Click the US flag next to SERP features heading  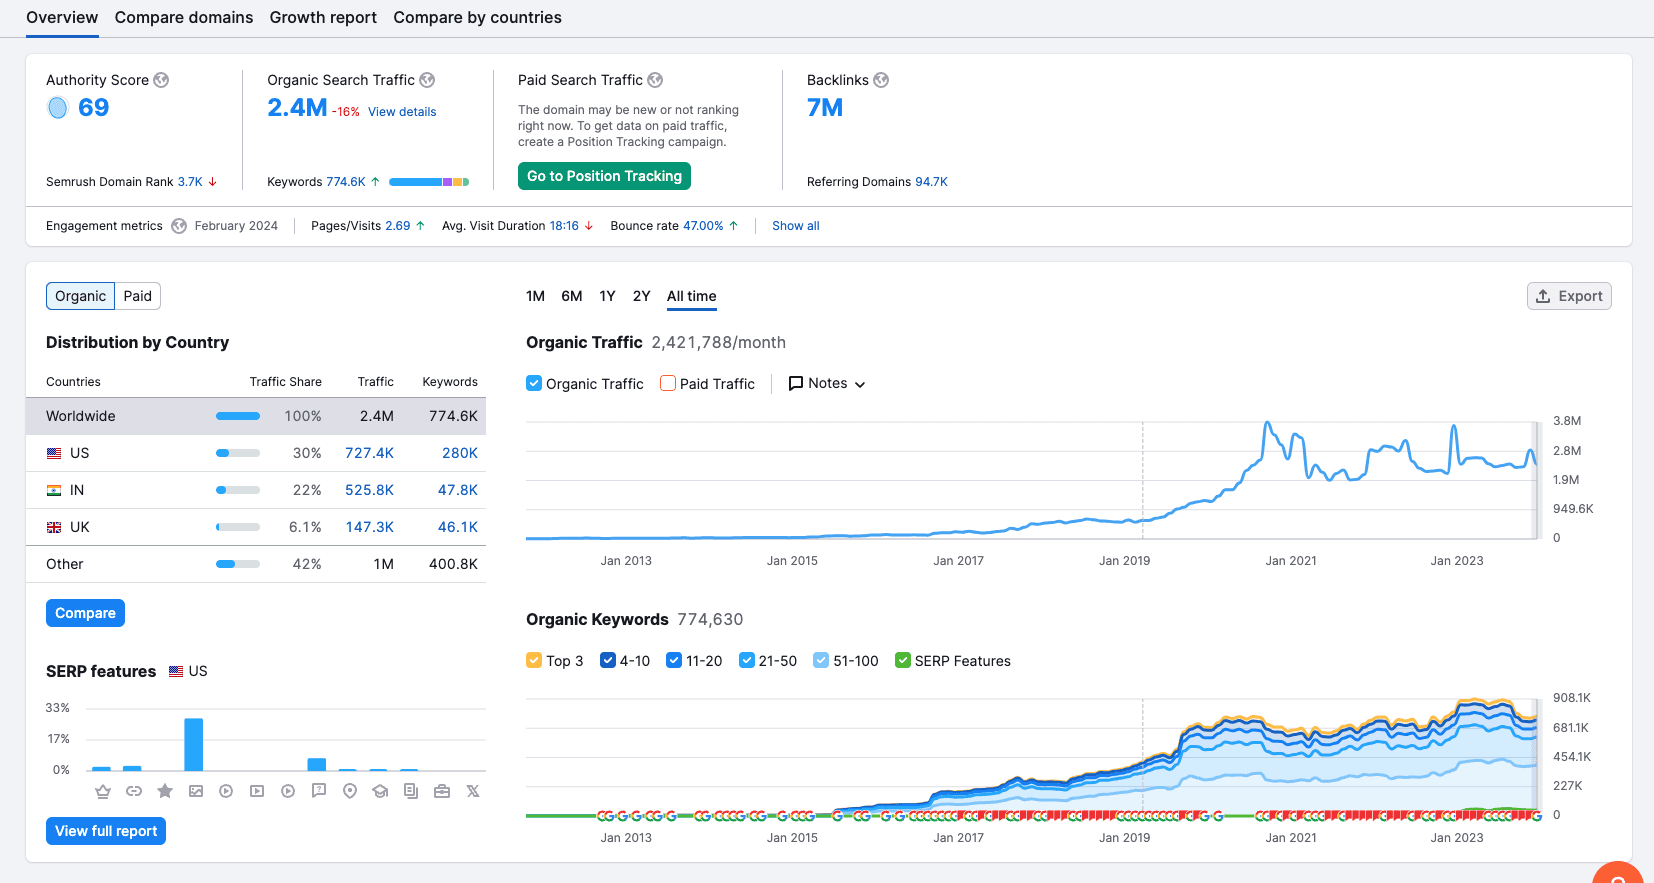pos(176,672)
